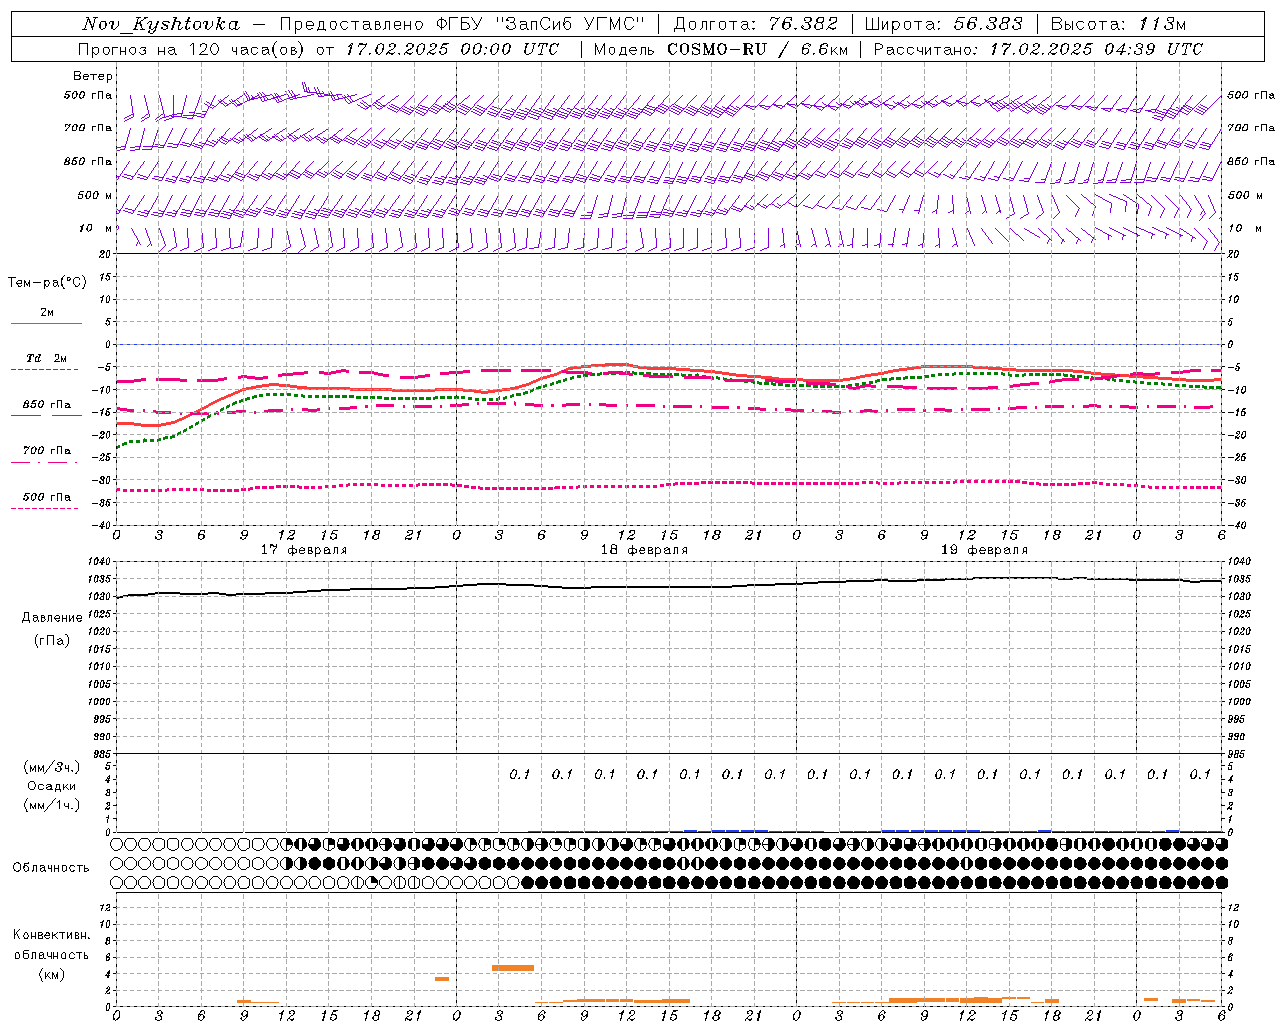Click the dashed line sample under the 700 гПа temperature legend
The image size is (1280, 1024).
point(44,462)
